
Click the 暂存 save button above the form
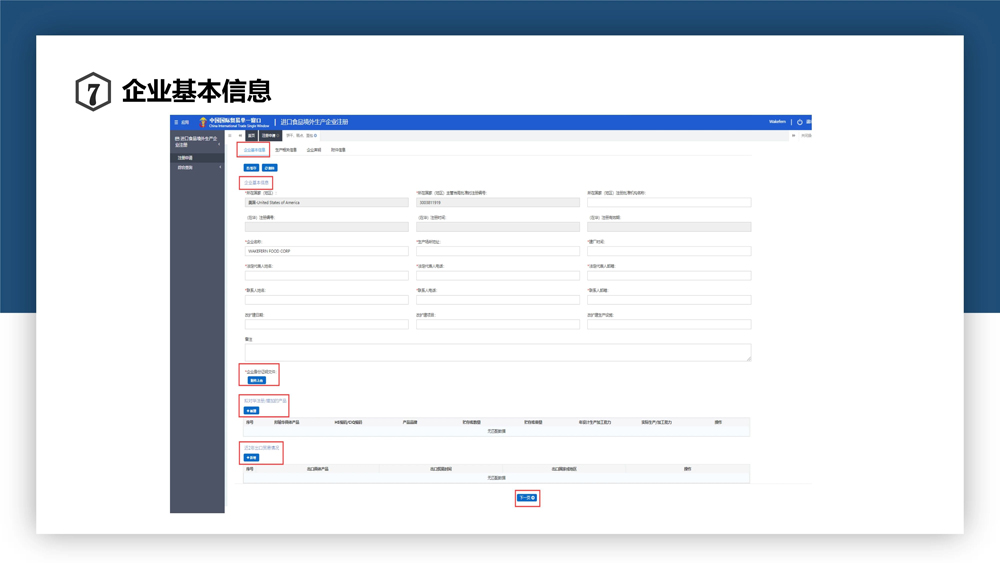pyautogui.click(x=251, y=168)
